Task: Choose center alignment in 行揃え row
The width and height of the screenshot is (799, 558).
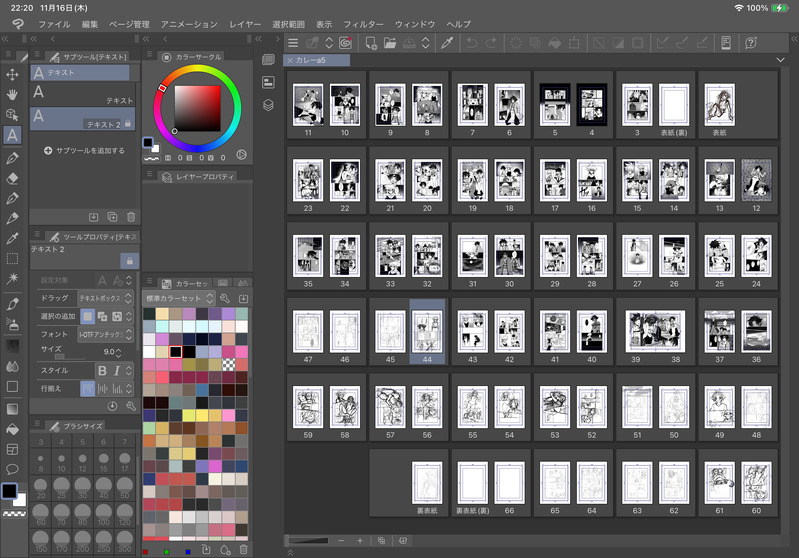Action: 102,389
